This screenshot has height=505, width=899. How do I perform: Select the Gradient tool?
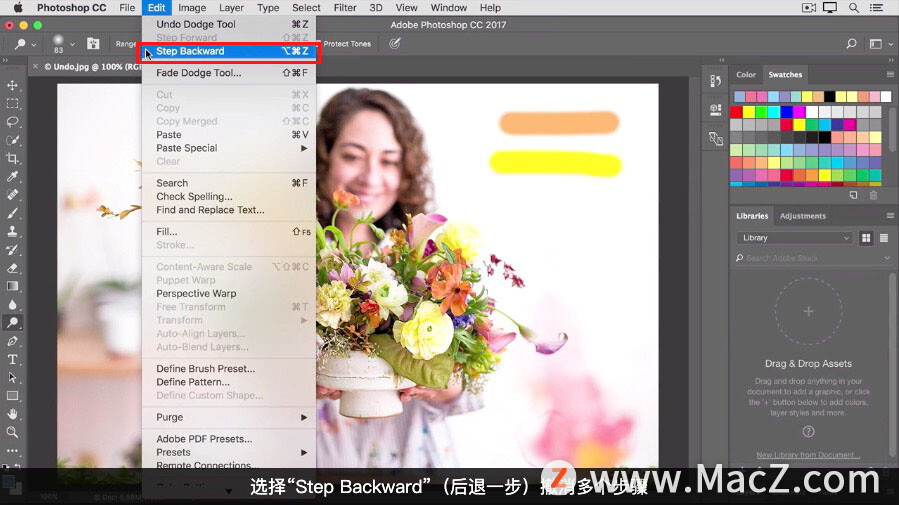coord(12,286)
